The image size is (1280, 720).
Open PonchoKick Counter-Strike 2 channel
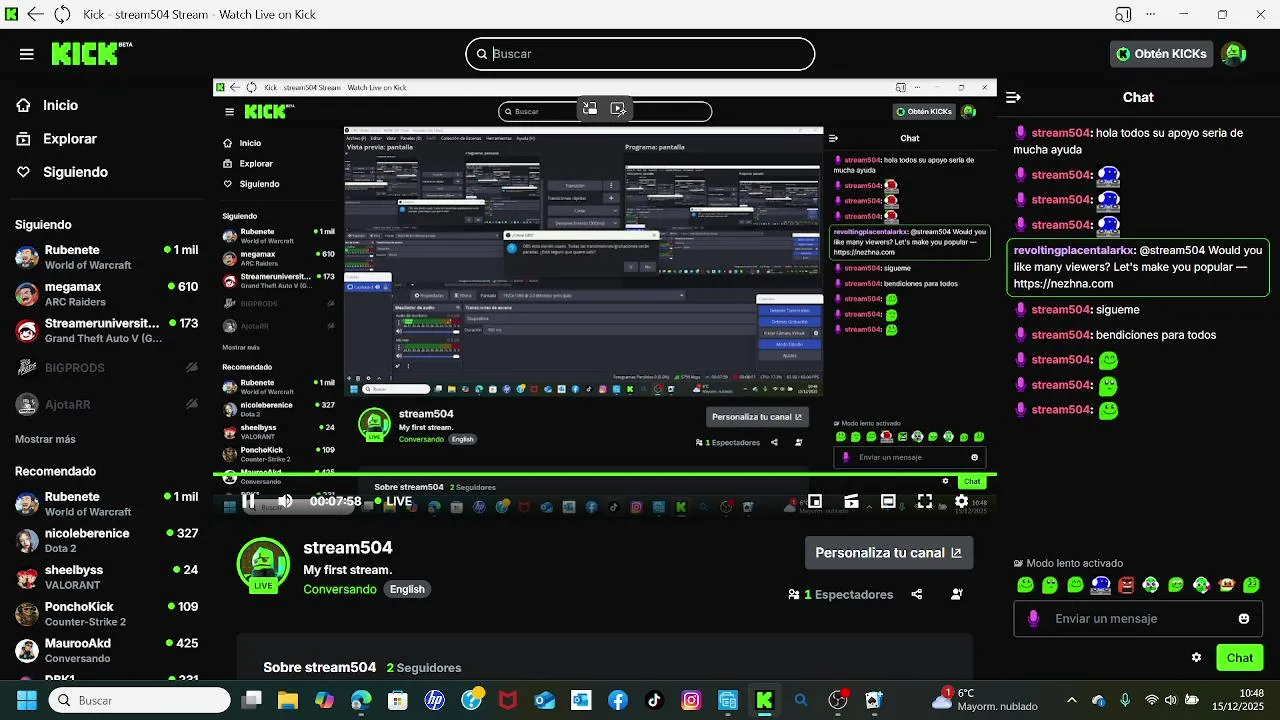point(106,614)
